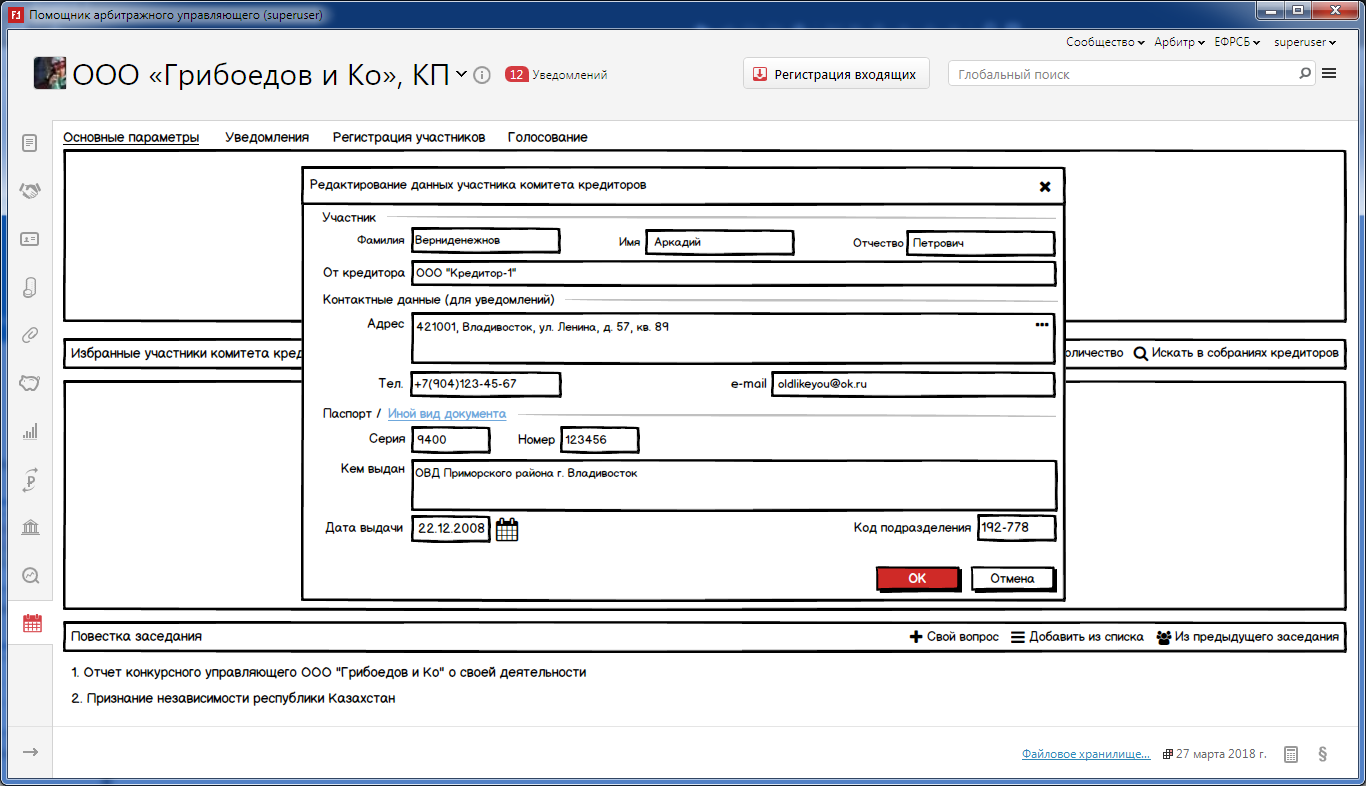
Task: Click the info icon next to company name
Action: point(482,75)
